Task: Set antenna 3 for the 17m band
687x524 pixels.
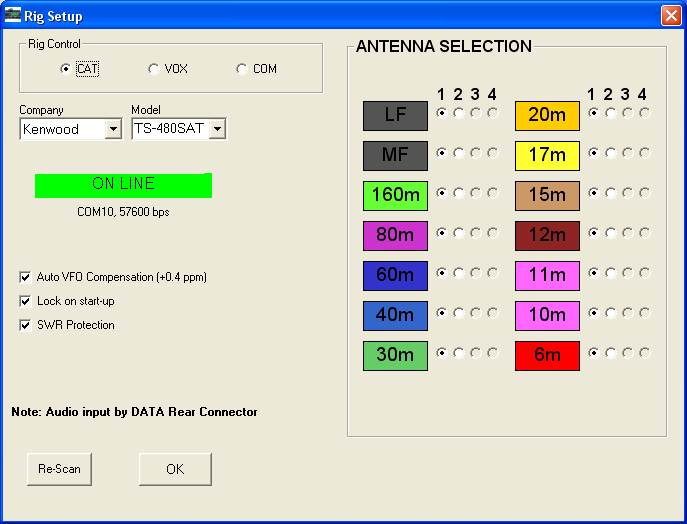Action: (628, 153)
